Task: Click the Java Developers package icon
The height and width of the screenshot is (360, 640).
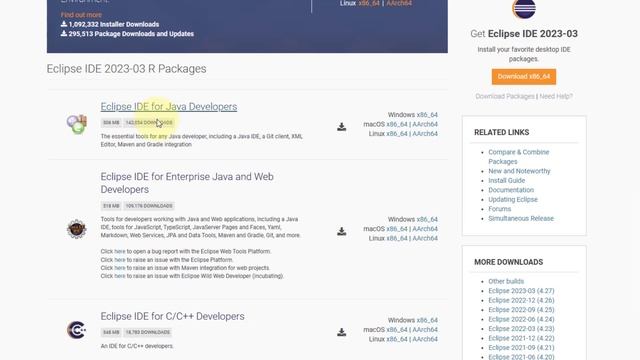Action: click(x=77, y=124)
